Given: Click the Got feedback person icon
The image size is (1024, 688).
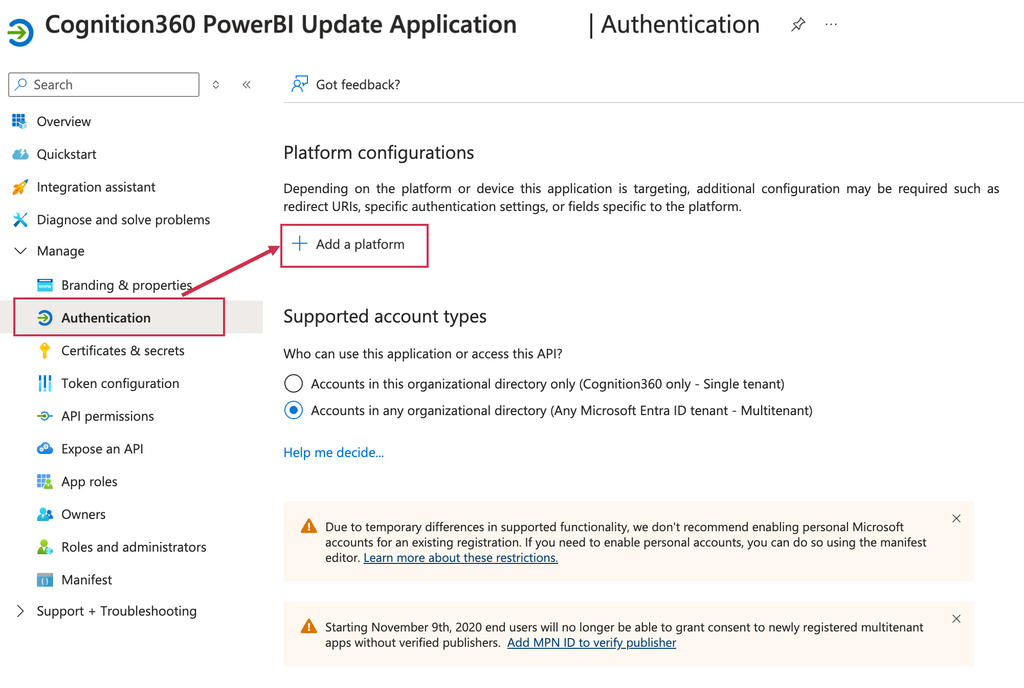Looking at the screenshot, I should click(299, 84).
